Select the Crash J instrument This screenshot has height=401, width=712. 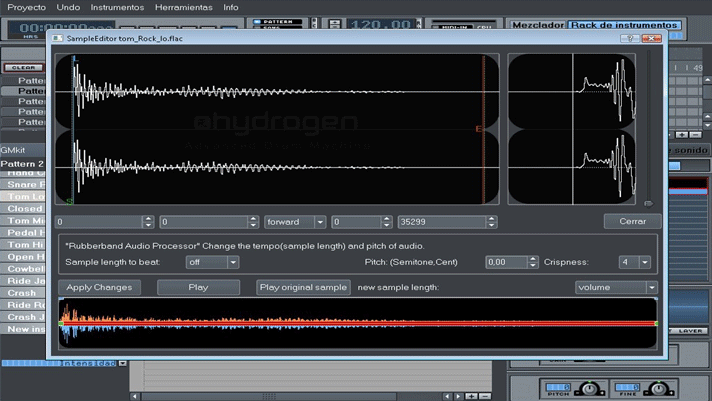pyautogui.click(x=23, y=317)
